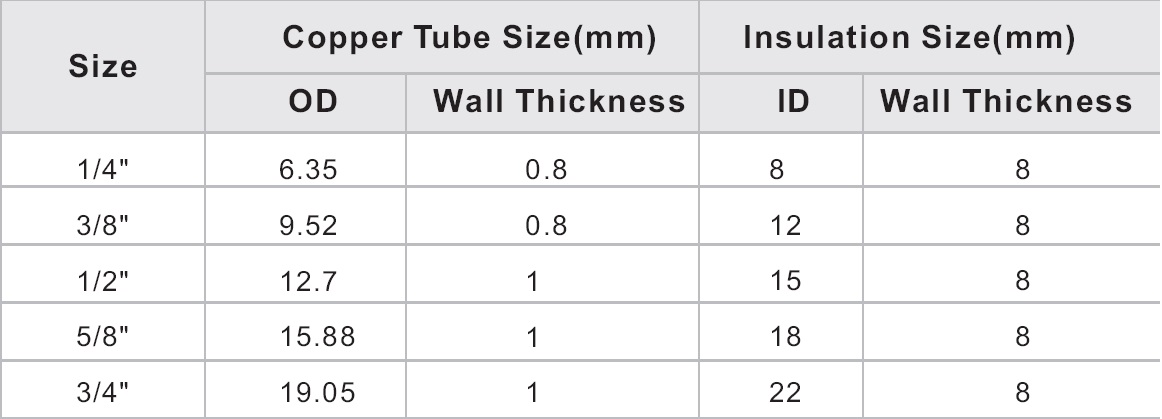Select the 3/8" size cell
The width and height of the screenshot is (1162, 419).
pyautogui.click(x=103, y=225)
